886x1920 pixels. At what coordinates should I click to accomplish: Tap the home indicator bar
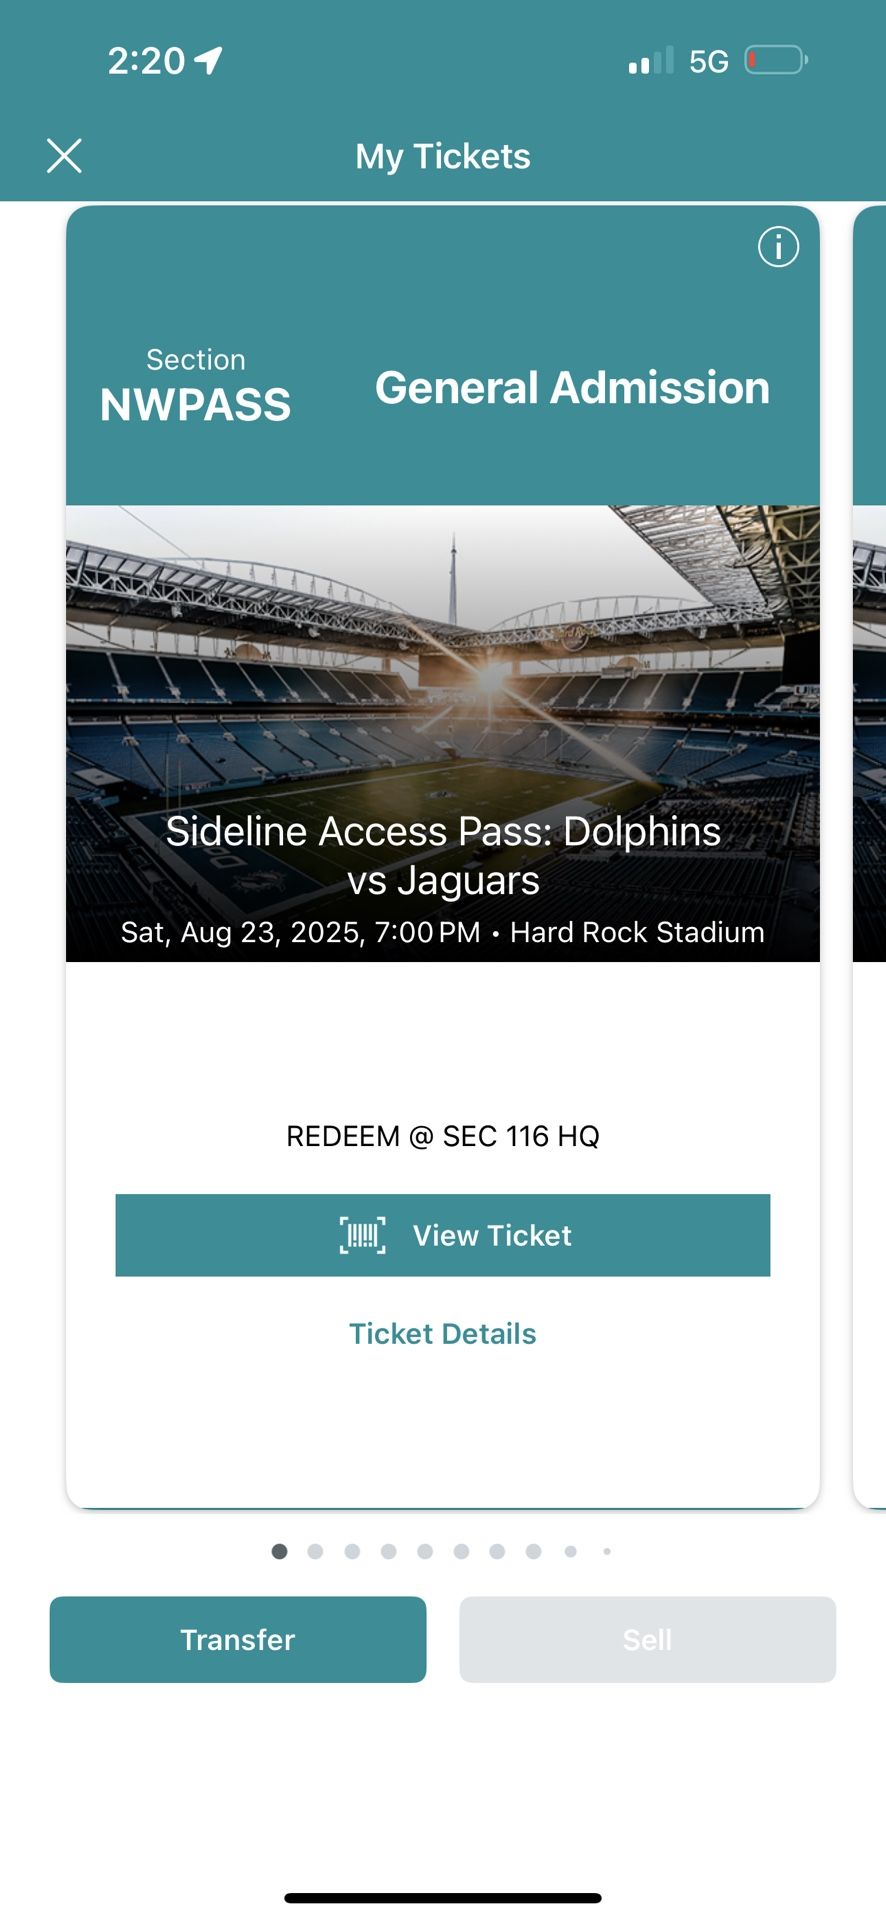(x=442, y=1897)
